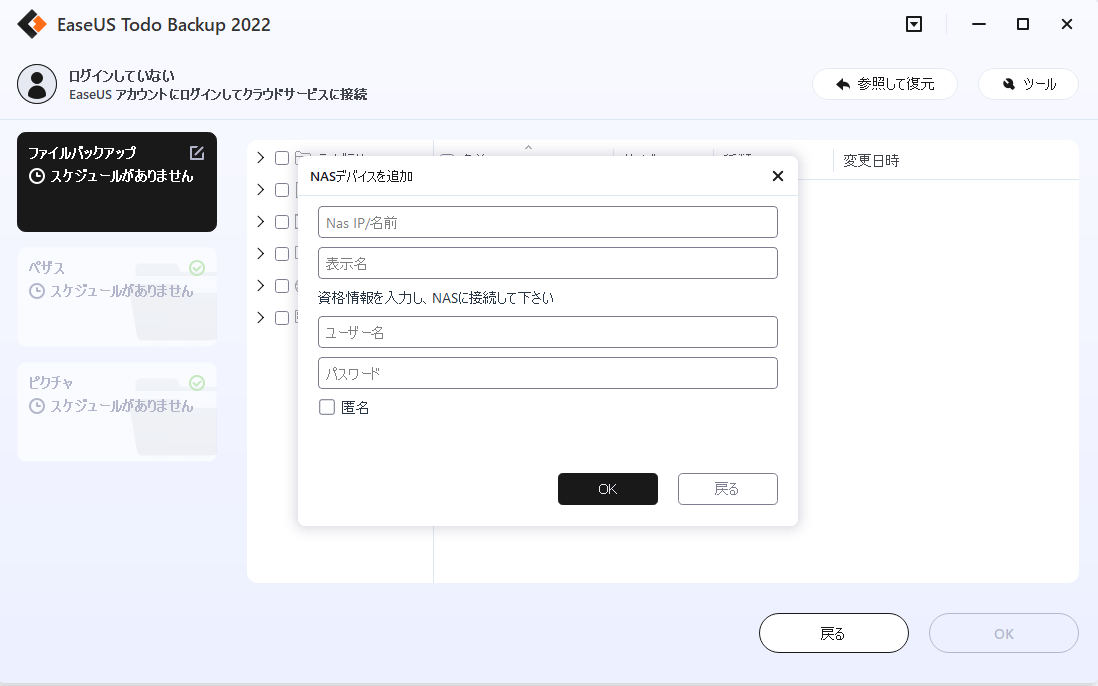Check the last tree row checkbox

(x=282, y=318)
